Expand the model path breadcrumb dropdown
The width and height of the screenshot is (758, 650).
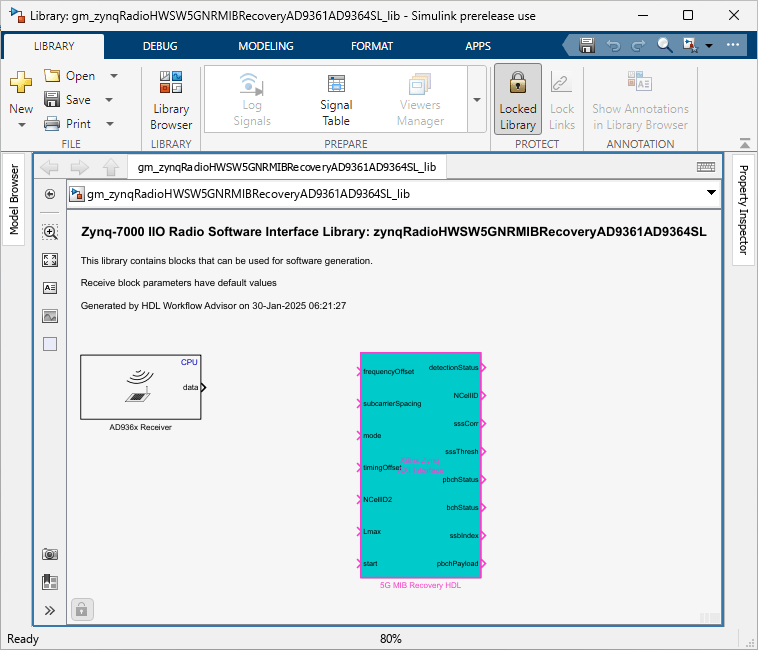pyautogui.click(x=711, y=193)
